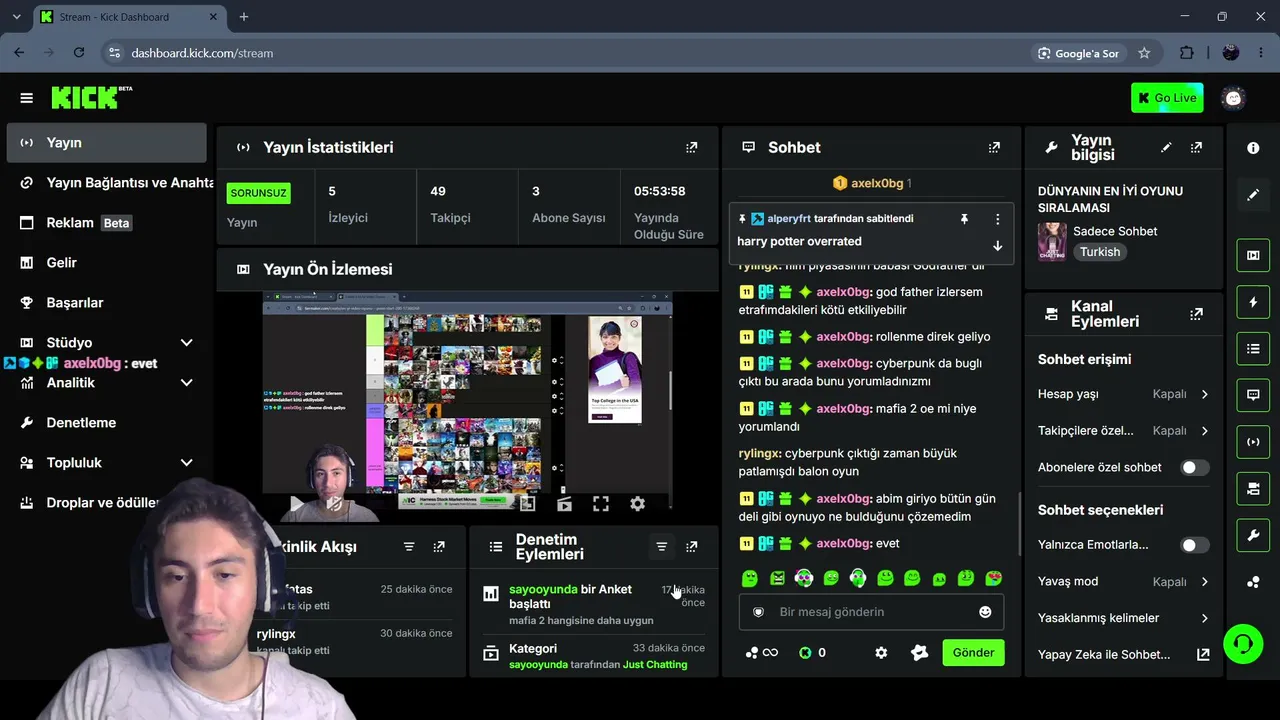This screenshot has height=720, width=1280.
Task: Click the lightning bolt icon in right sidebar
Action: 1253,302
